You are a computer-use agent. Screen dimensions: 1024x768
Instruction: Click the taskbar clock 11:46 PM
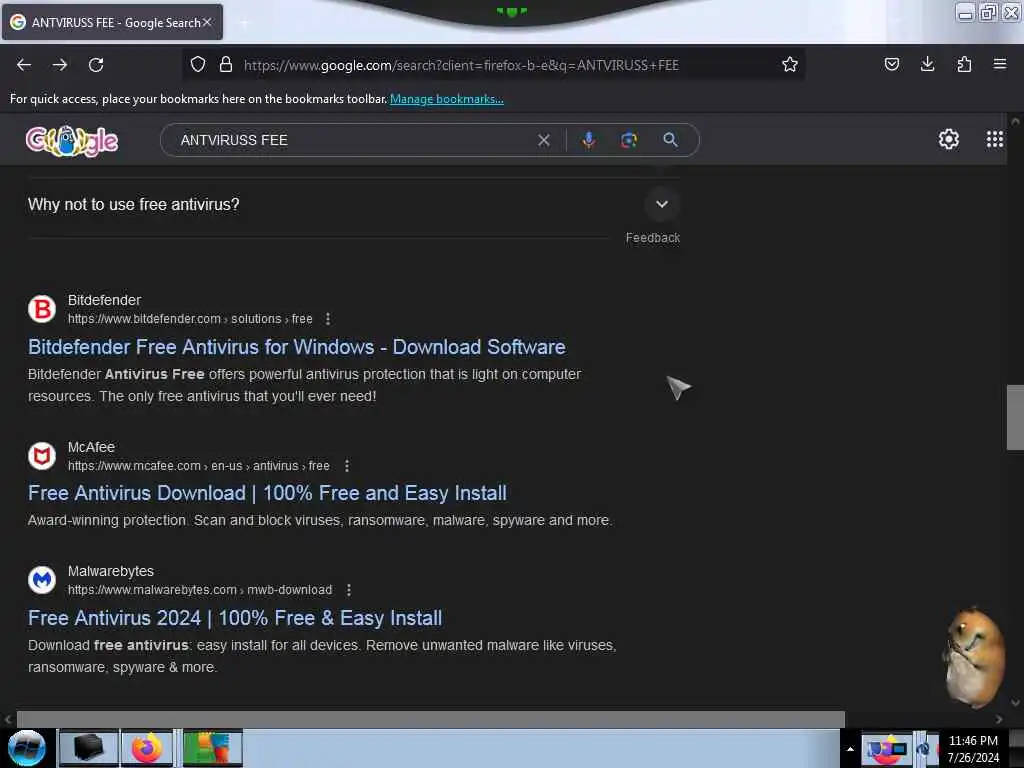pos(972,741)
